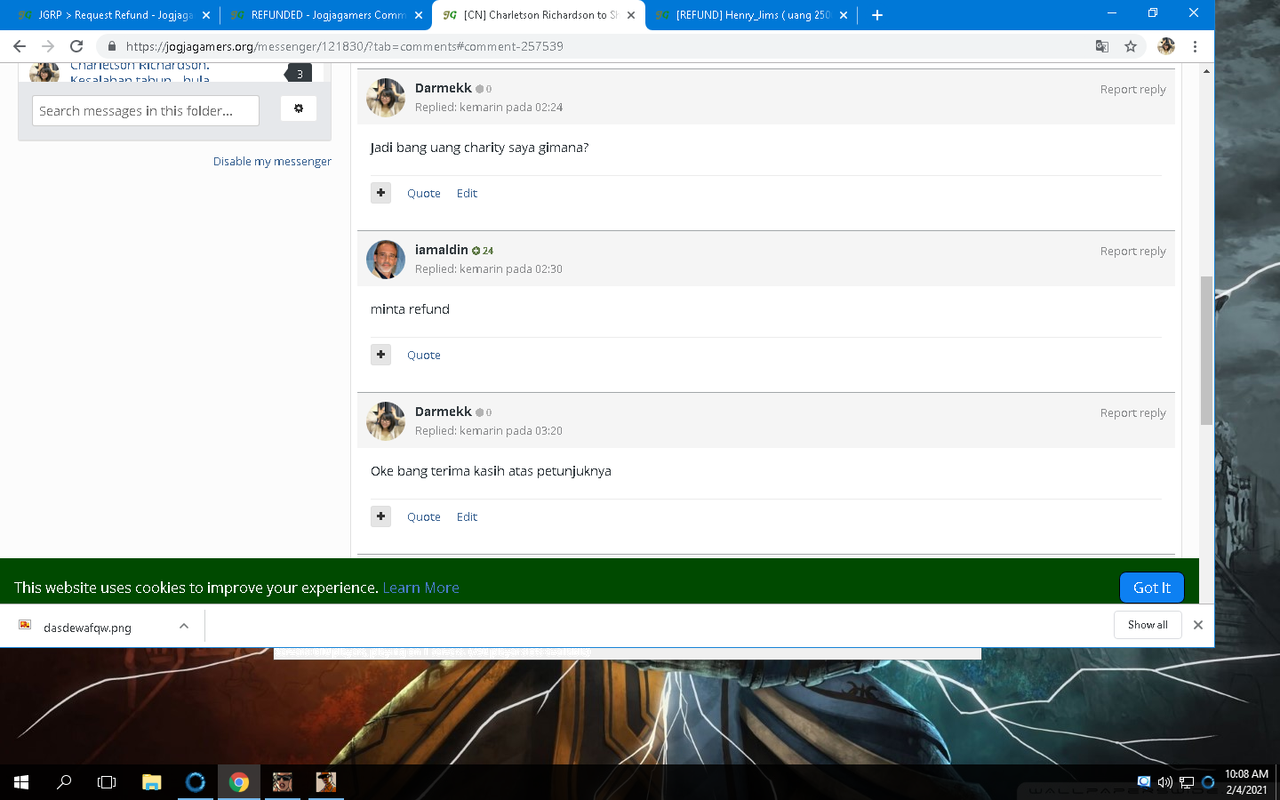Open messenger folder settings gear
The image size is (1280, 800).
(x=298, y=108)
